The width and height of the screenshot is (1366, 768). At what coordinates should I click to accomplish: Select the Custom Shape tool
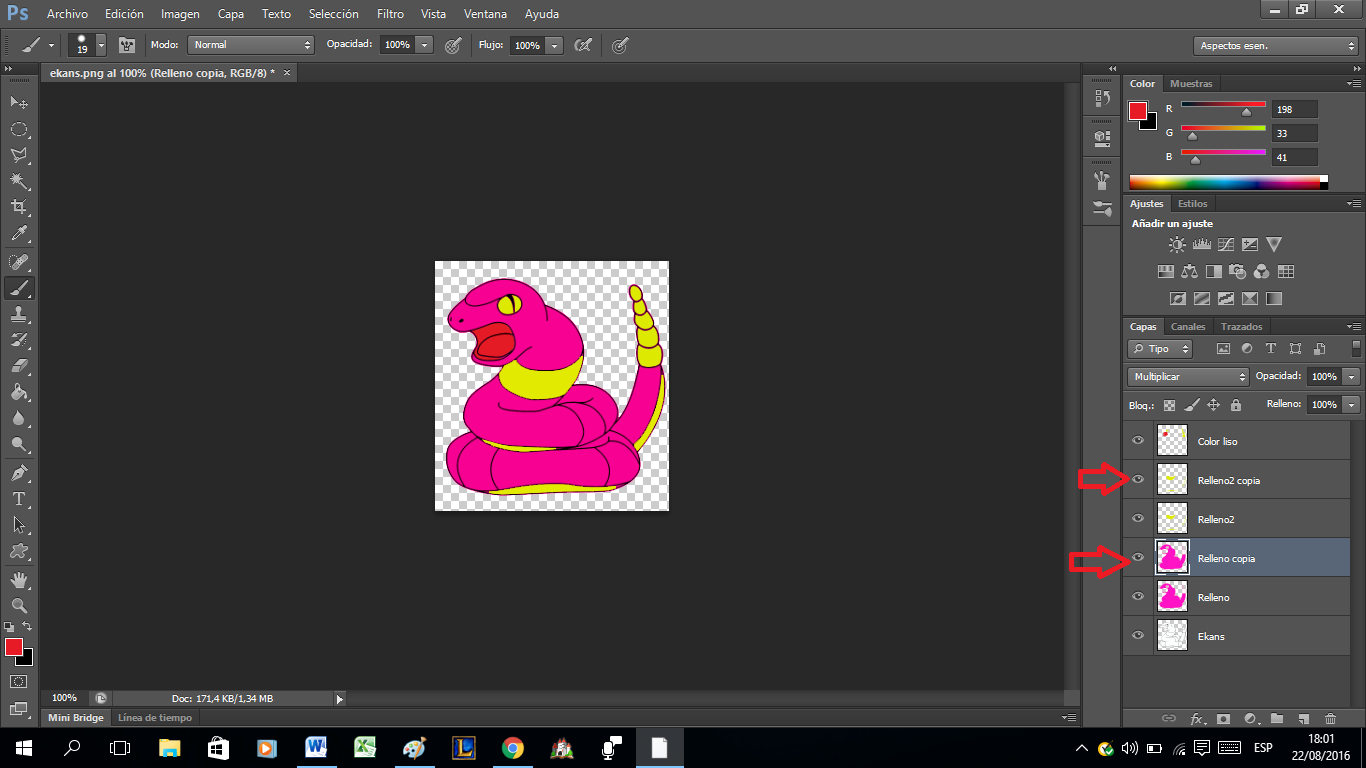[19, 550]
